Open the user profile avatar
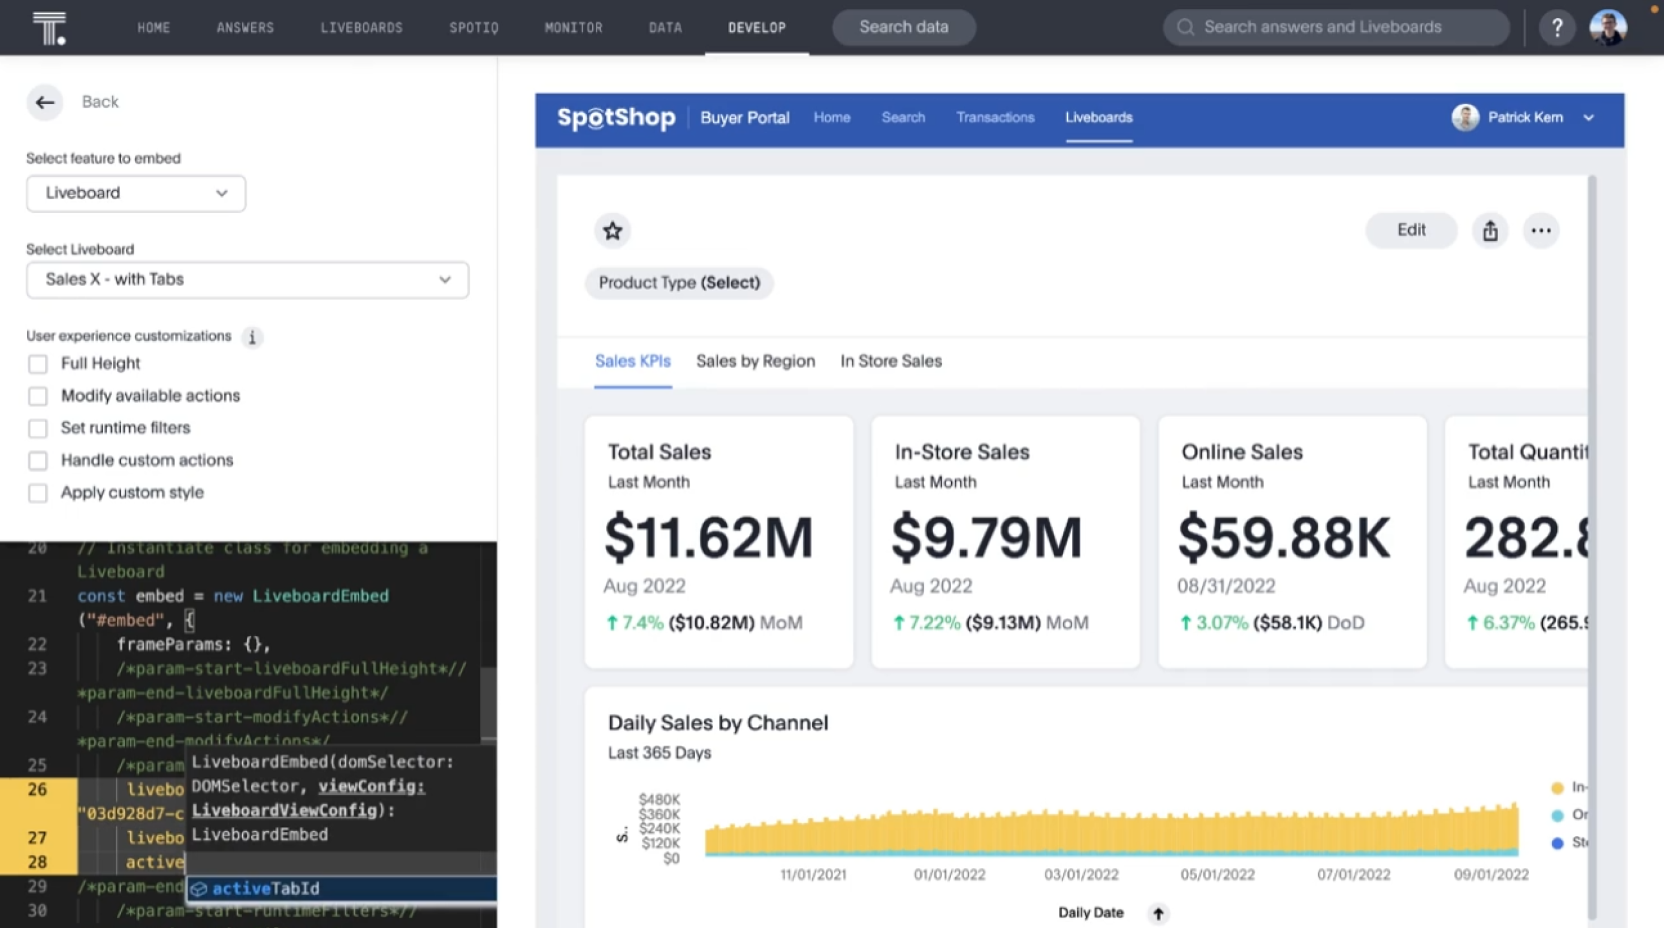The image size is (1664, 928). point(1608,28)
